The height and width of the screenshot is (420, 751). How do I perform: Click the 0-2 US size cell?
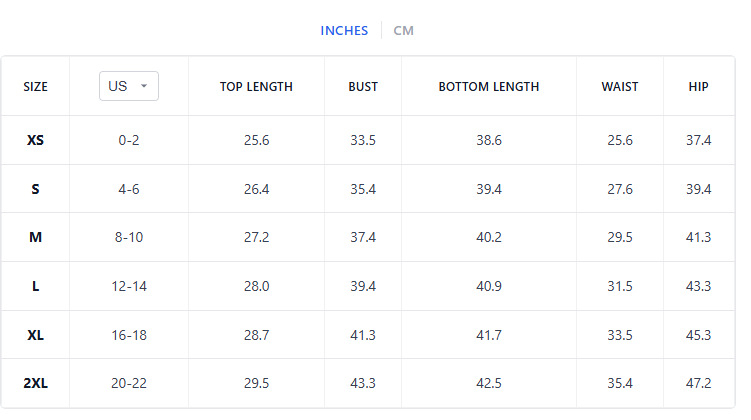tap(128, 140)
